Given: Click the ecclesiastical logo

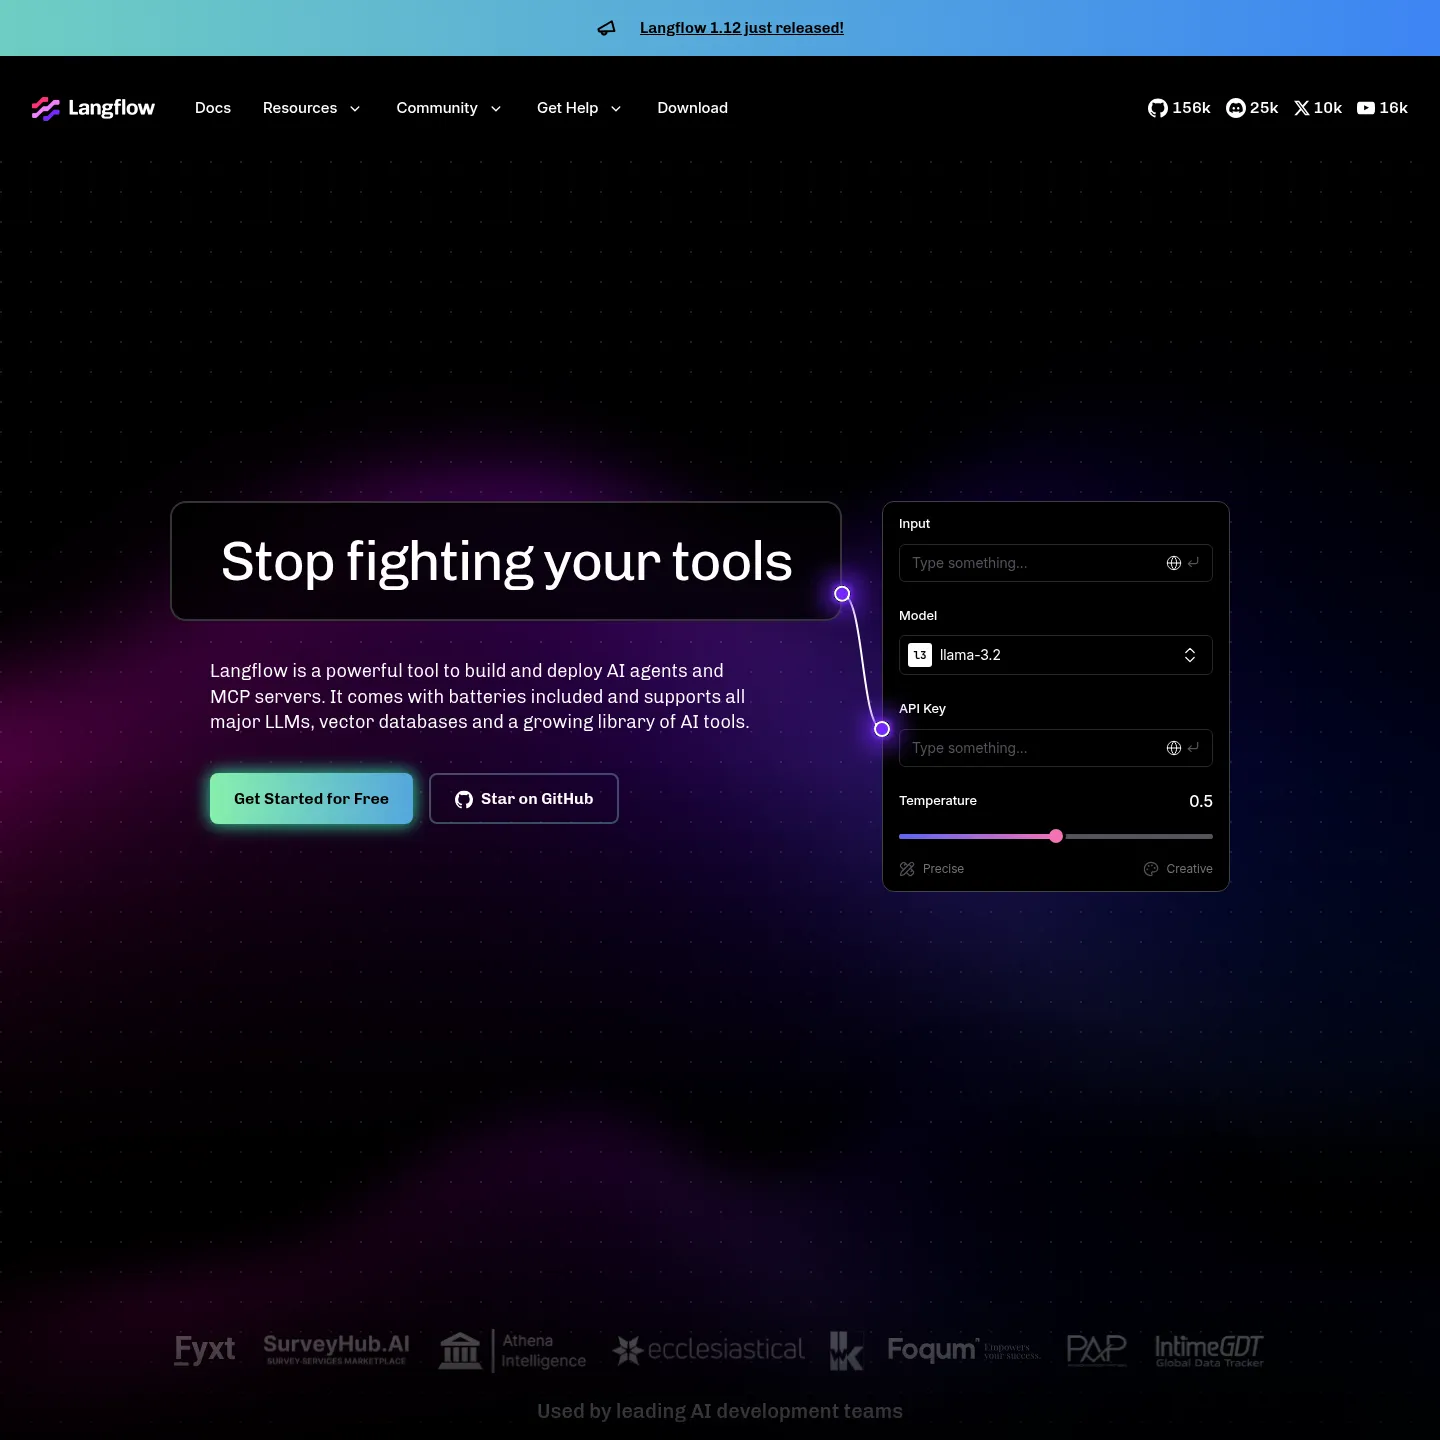Looking at the screenshot, I should [x=709, y=1350].
